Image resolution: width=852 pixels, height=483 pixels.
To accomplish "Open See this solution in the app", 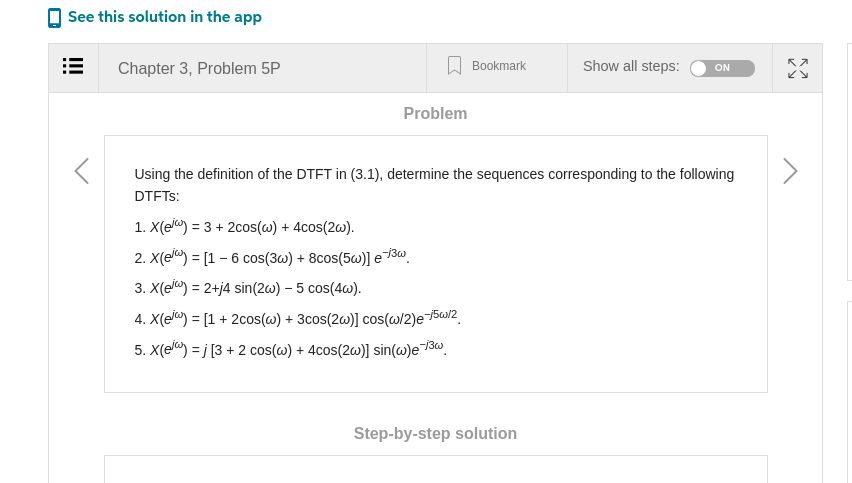I will 165,17.
